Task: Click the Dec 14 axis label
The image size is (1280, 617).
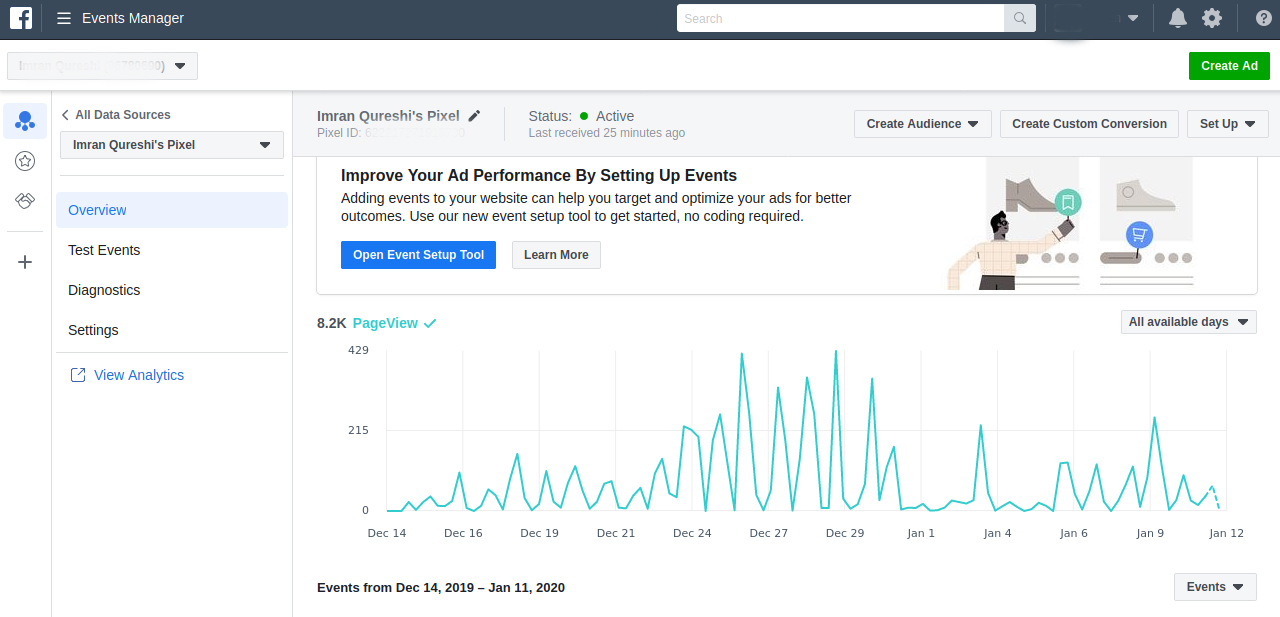Action: point(387,533)
